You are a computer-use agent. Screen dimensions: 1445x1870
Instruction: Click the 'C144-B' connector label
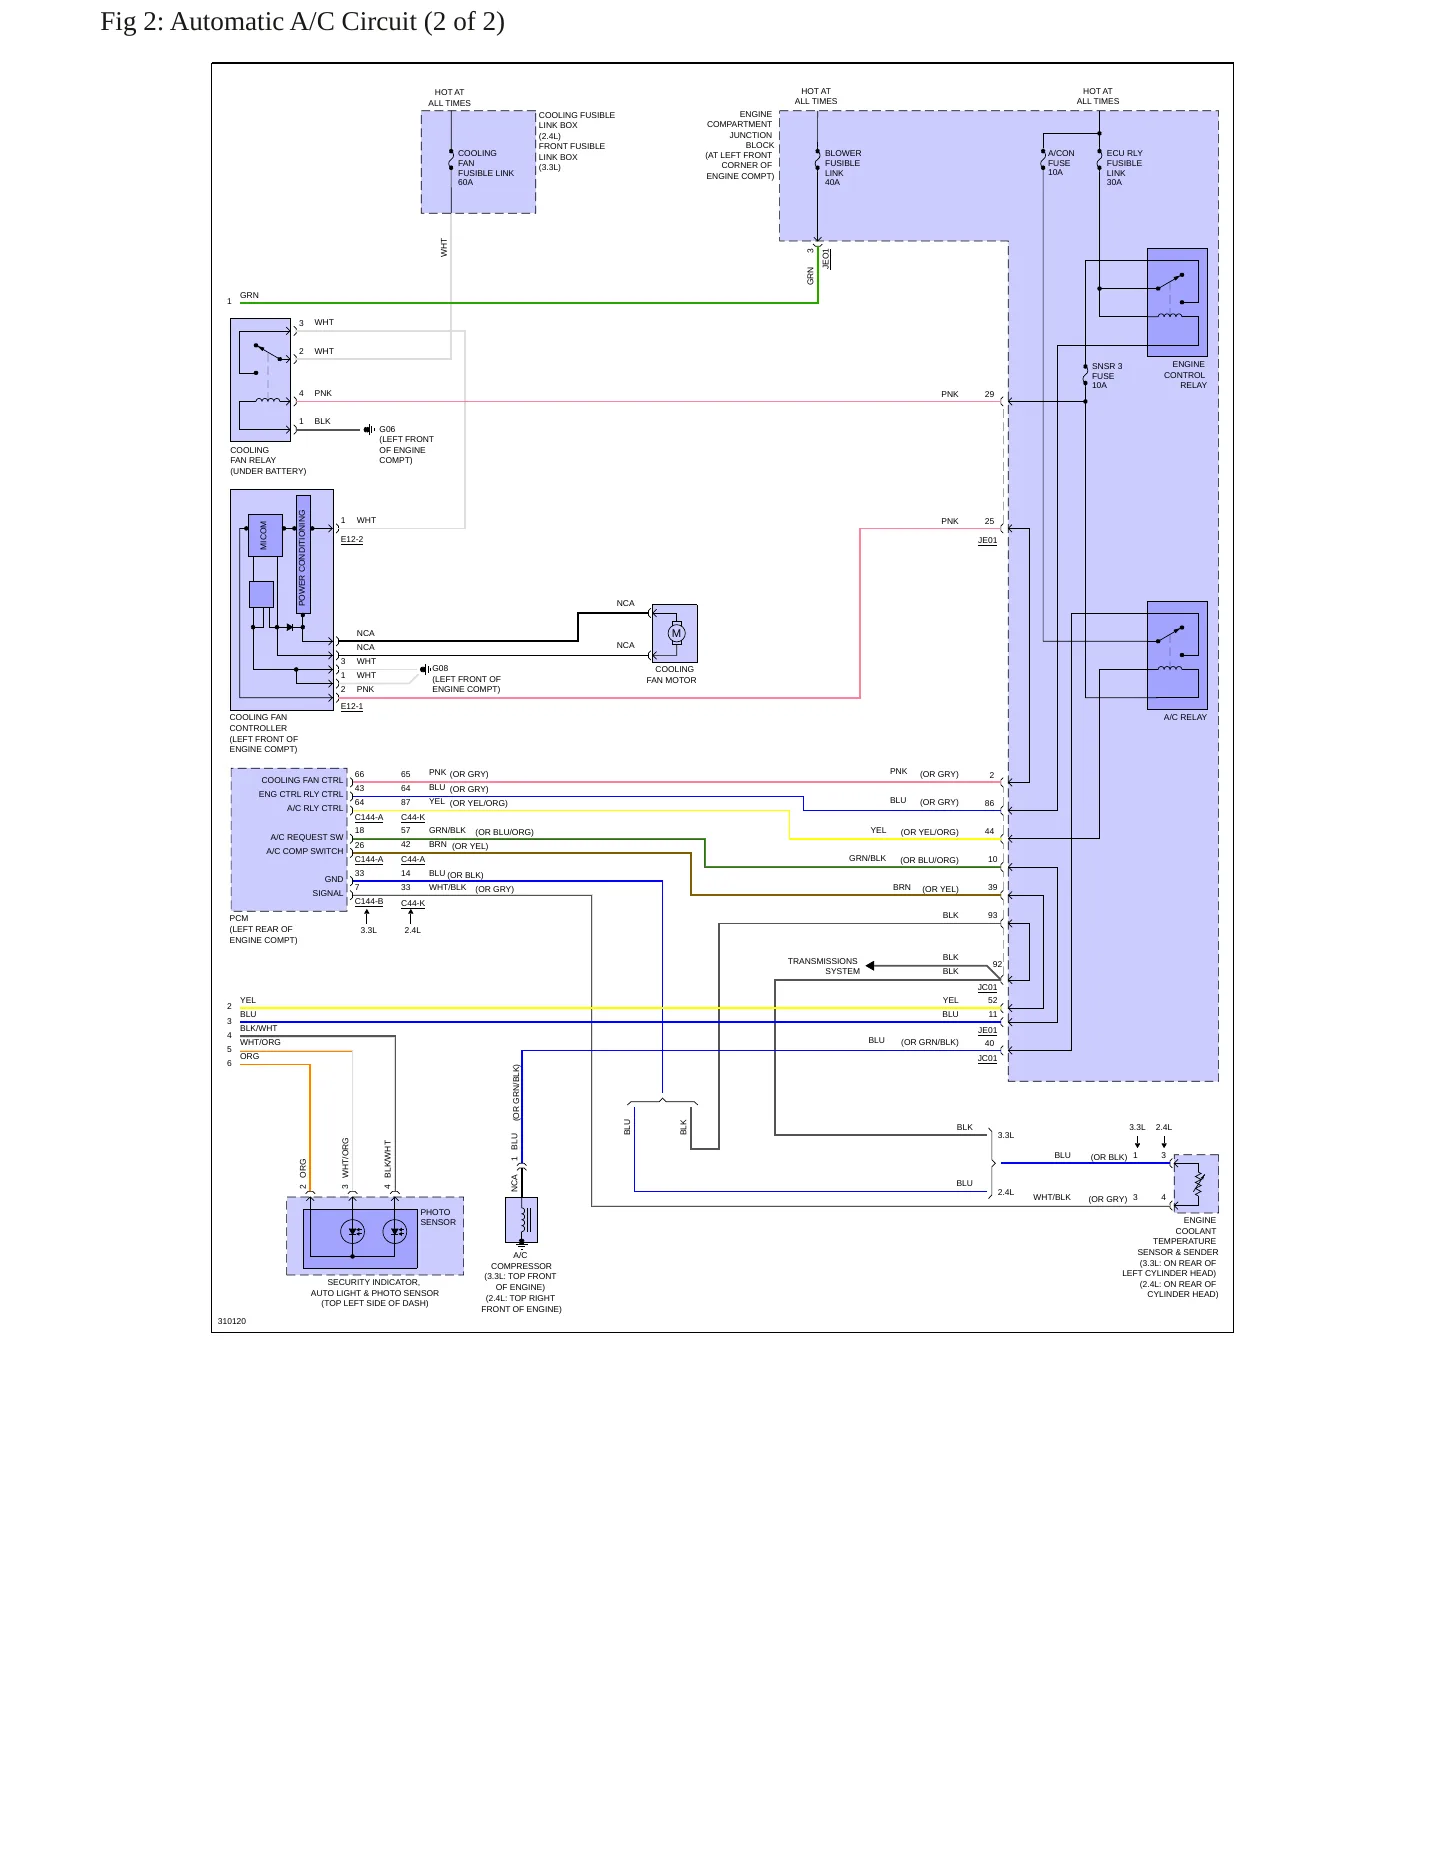coord(369,902)
